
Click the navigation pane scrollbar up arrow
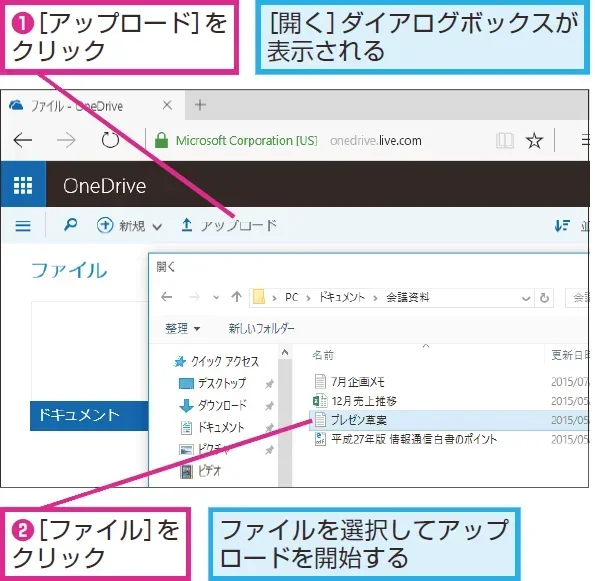coord(285,353)
